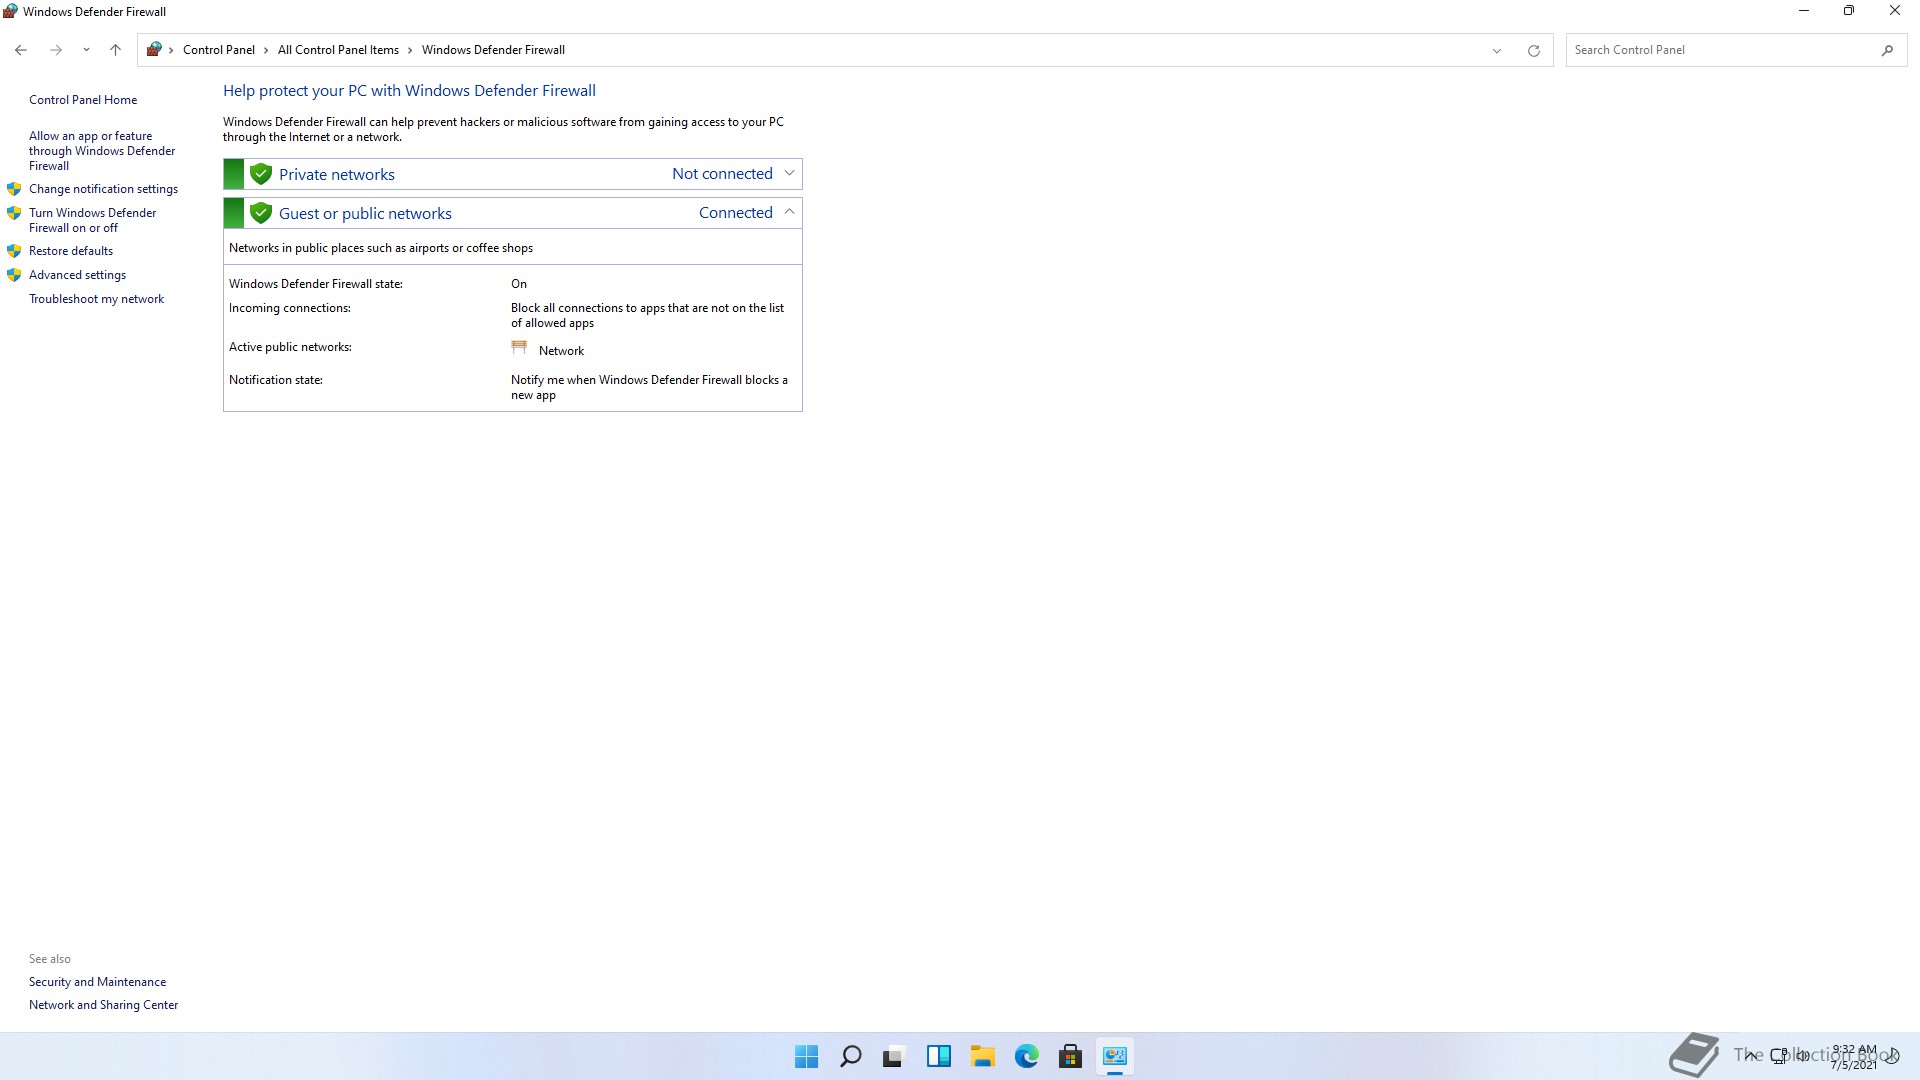Open Troubleshoot my network

(96, 299)
